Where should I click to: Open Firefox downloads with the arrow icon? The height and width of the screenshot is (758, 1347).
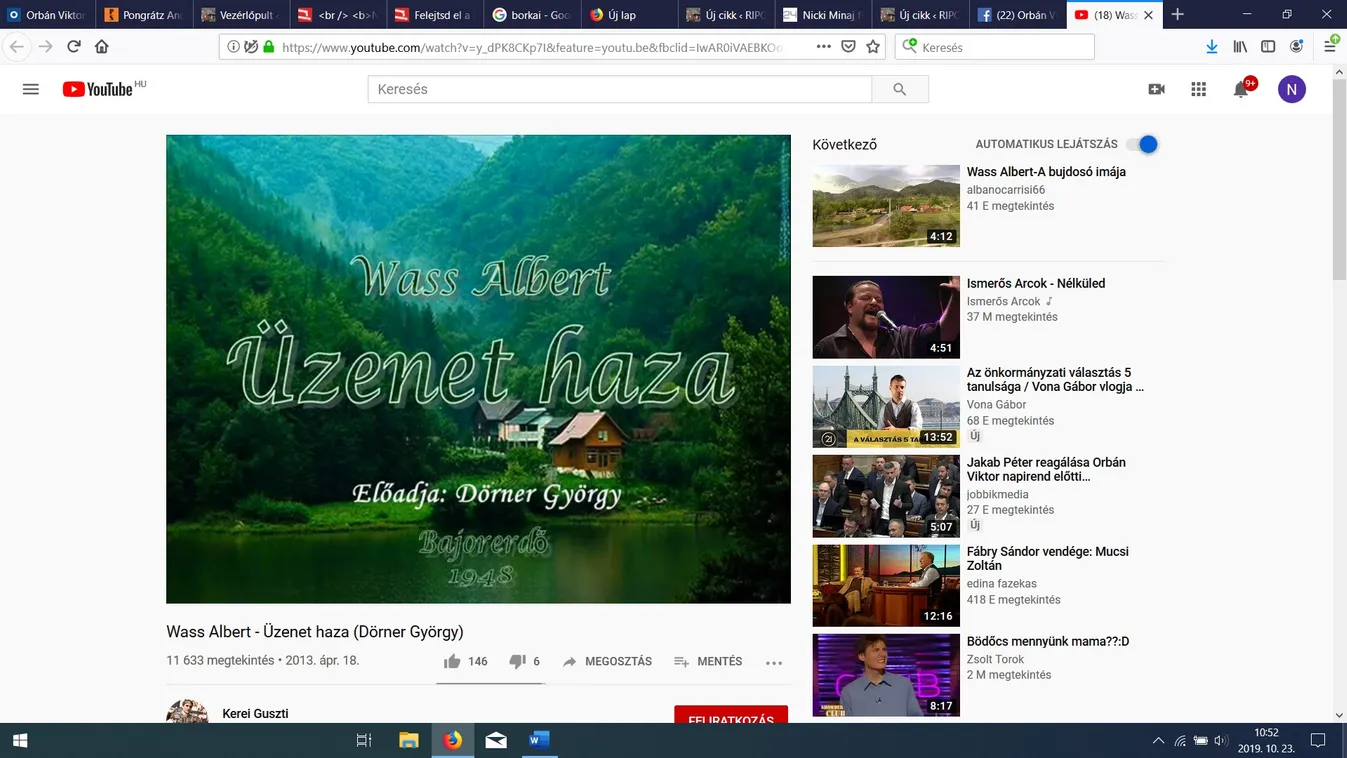click(x=1211, y=46)
